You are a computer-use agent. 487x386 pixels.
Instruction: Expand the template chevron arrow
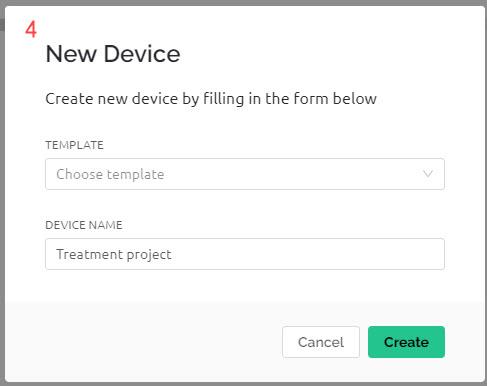tap(428, 174)
